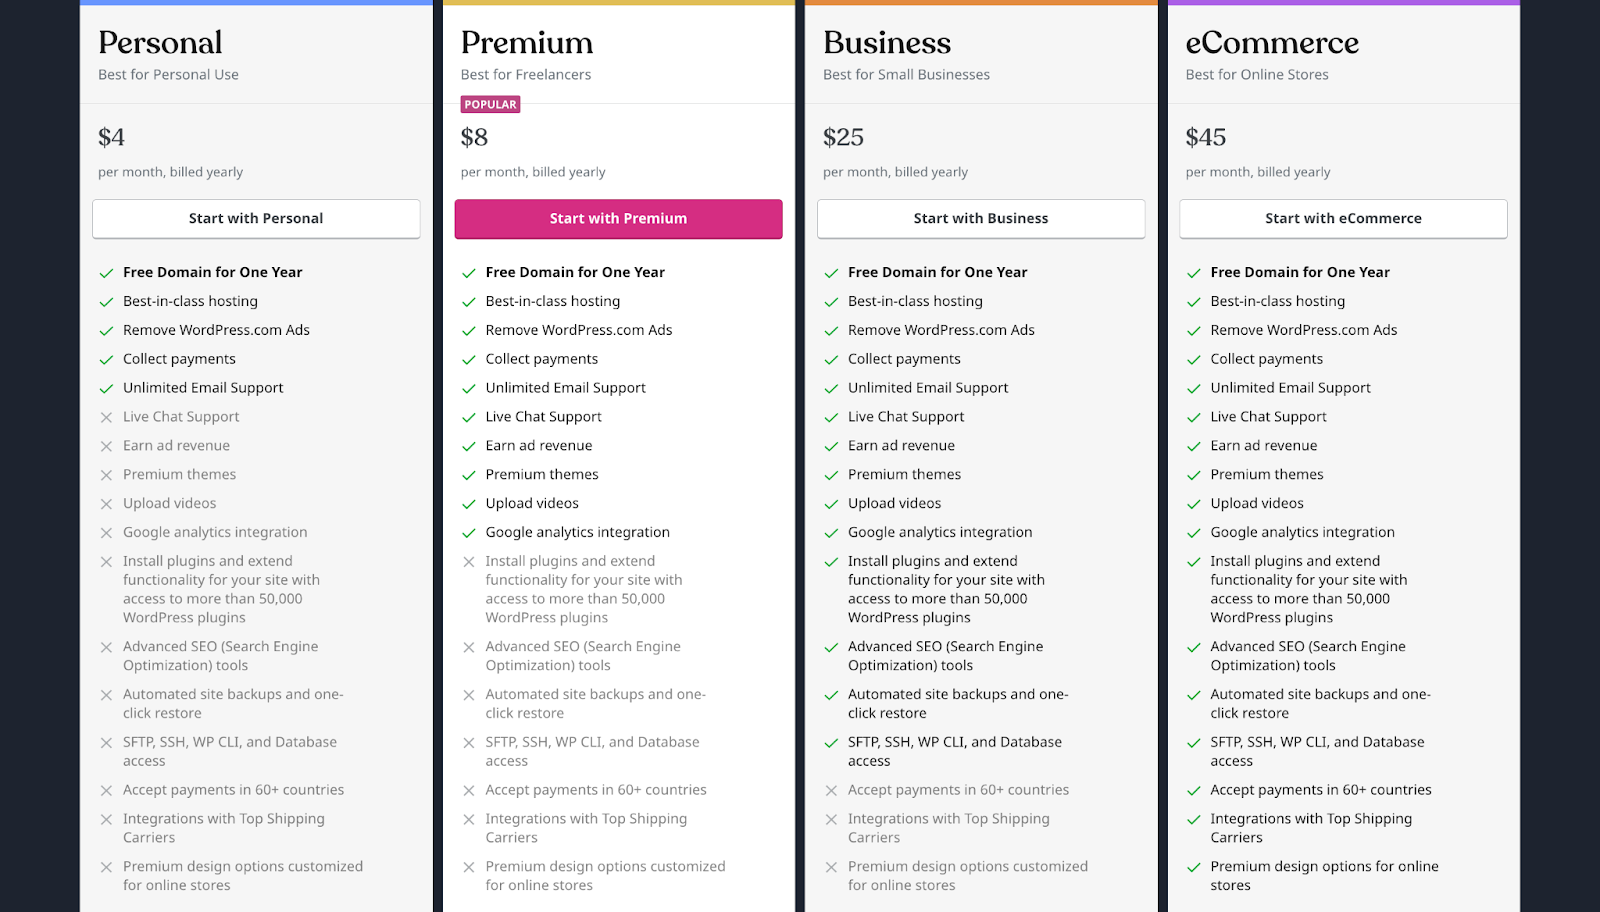Image resolution: width=1600 pixels, height=912 pixels.
Task: Click check icon beside Premium Upload videos
Action: tap(468, 505)
